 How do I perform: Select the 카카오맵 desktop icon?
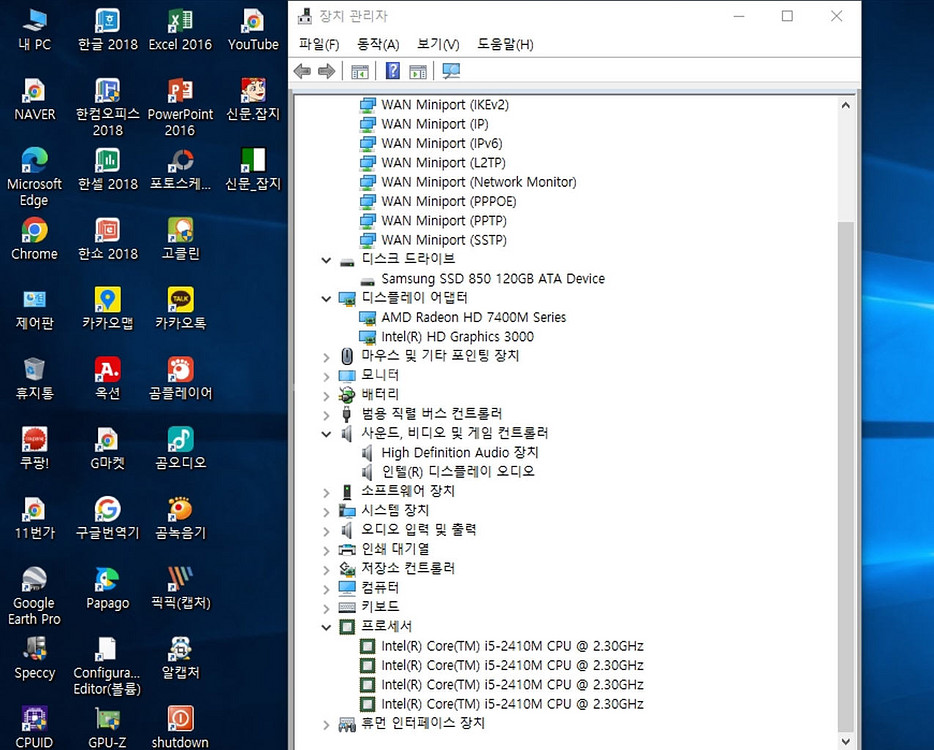point(108,309)
